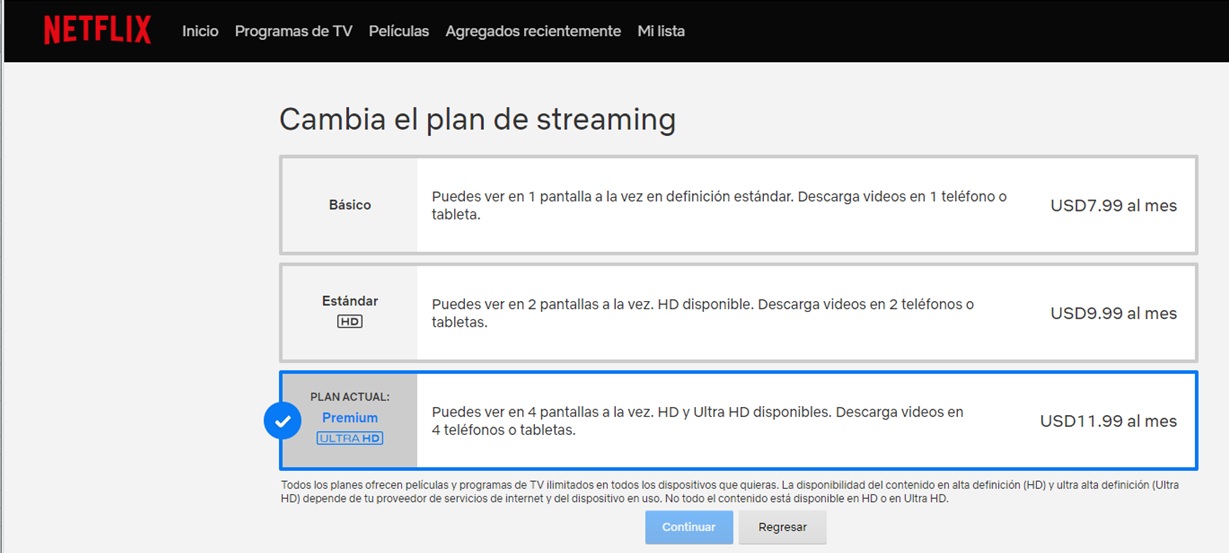Viewport: 1229px width, 553px height.
Task: Click the Estándar description about 2 pantallas
Action: click(x=703, y=313)
